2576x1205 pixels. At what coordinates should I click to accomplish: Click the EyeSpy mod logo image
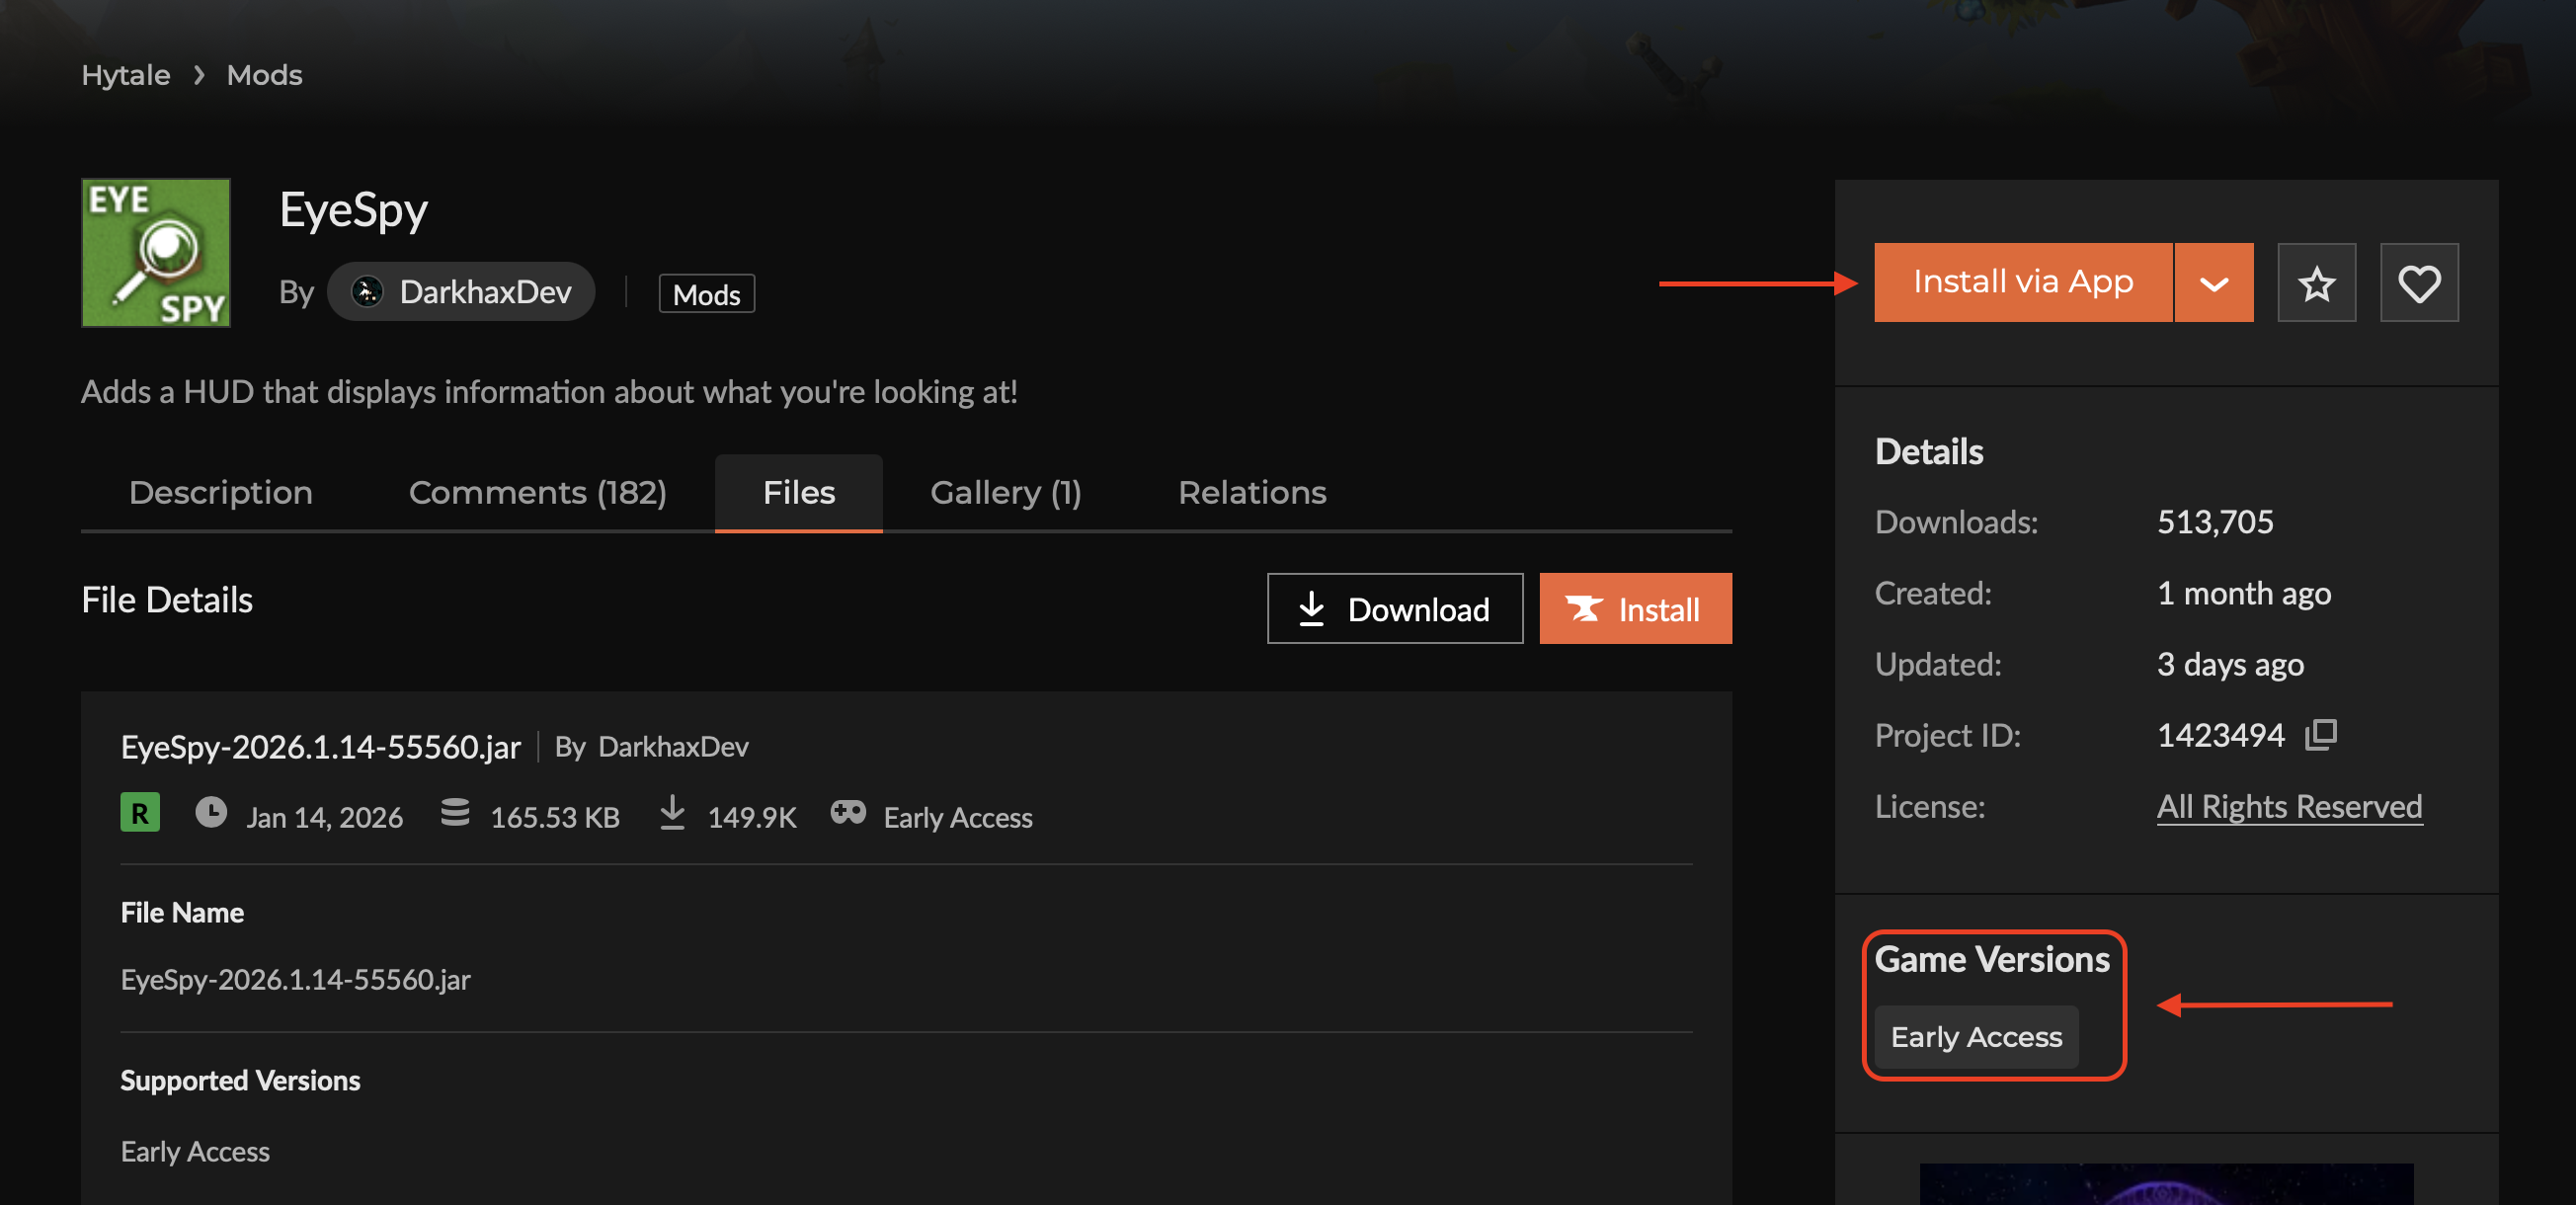156,253
